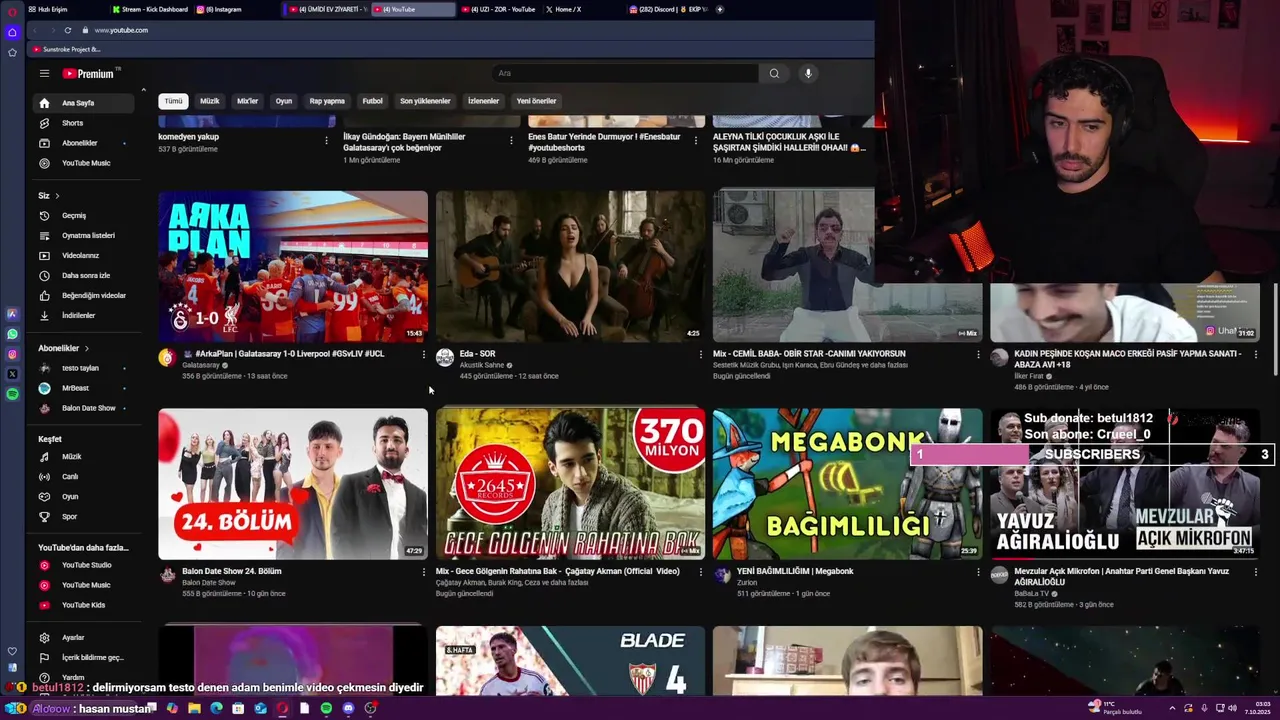This screenshot has width=1280, height=720.
Task: Click the Ara search field
Action: 625,73
